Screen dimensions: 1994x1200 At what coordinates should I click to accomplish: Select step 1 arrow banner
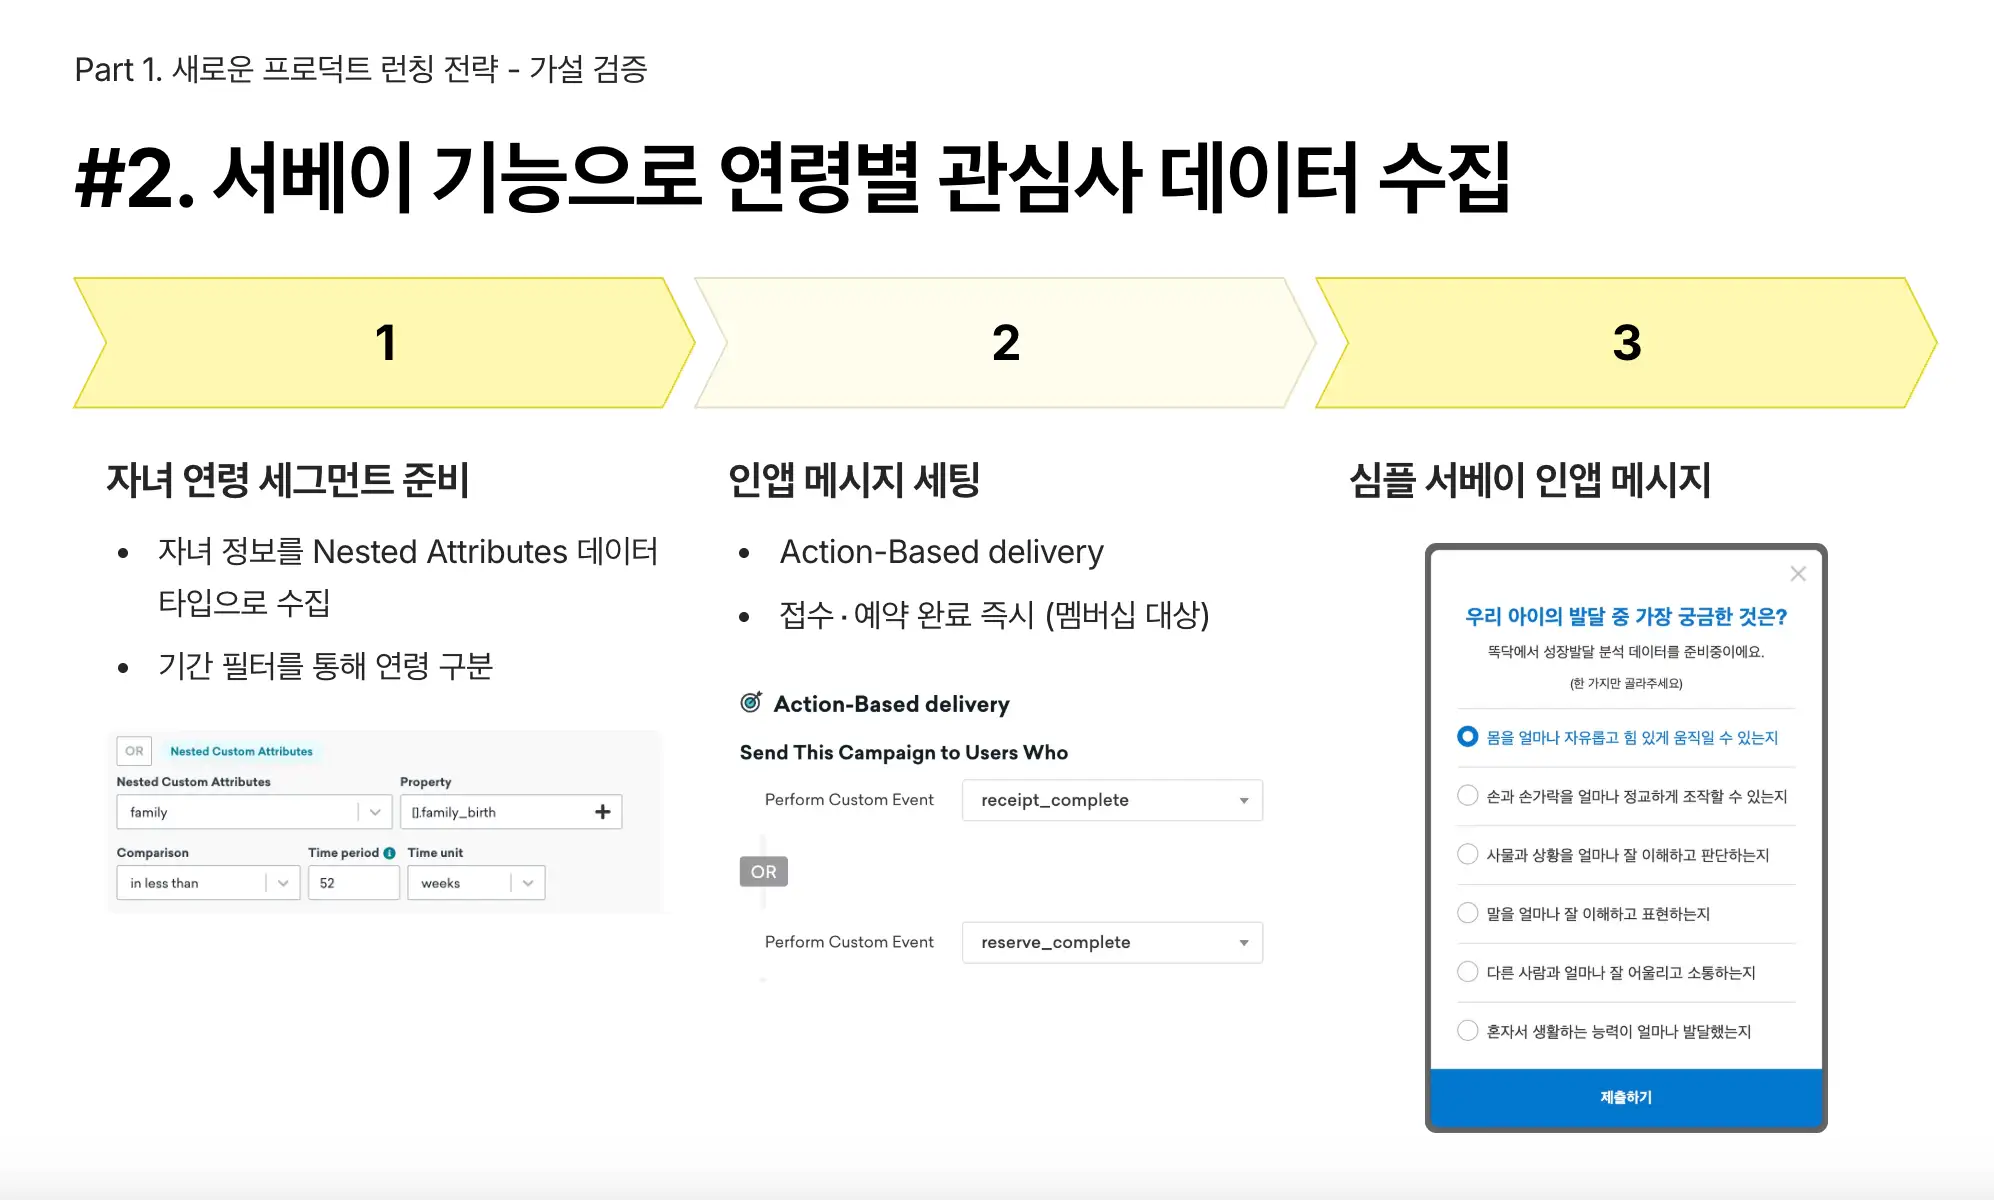pyautogui.click(x=385, y=342)
